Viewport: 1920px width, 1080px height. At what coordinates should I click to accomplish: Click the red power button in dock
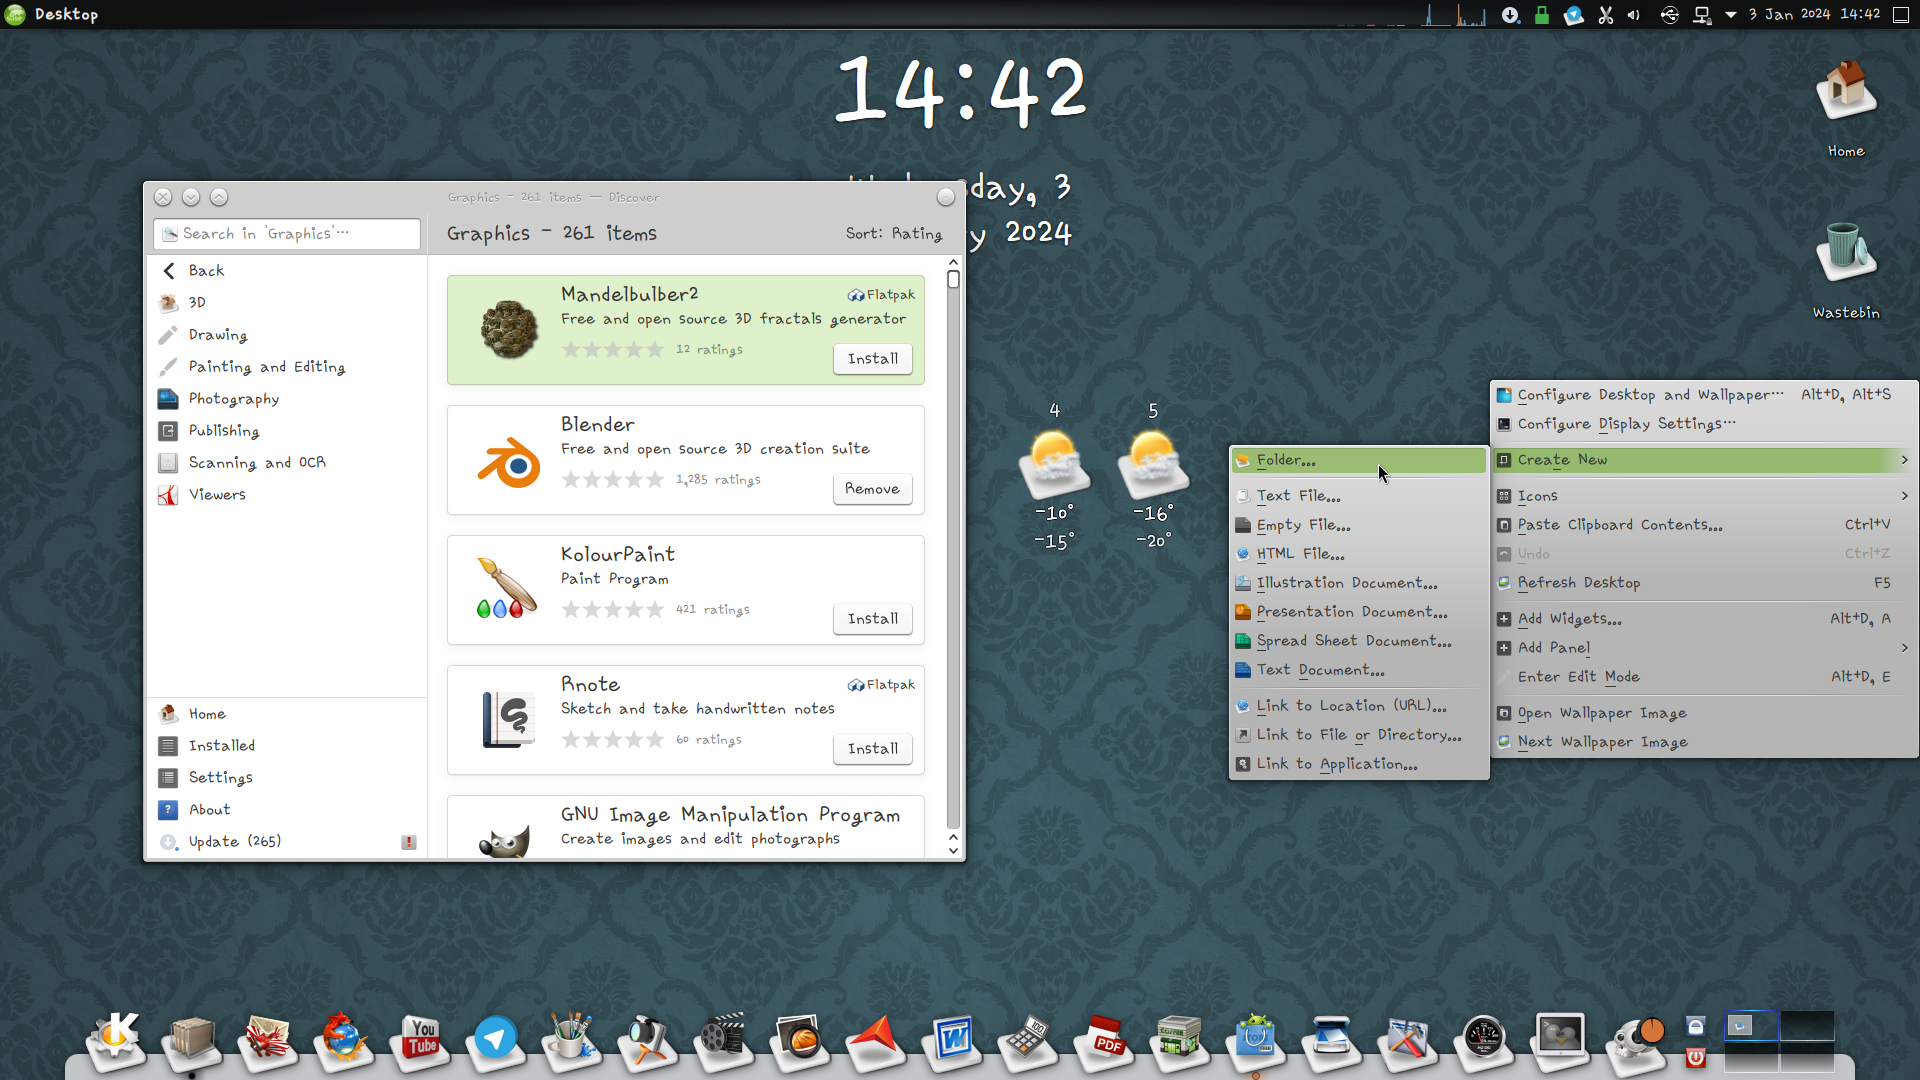click(x=1695, y=1057)
